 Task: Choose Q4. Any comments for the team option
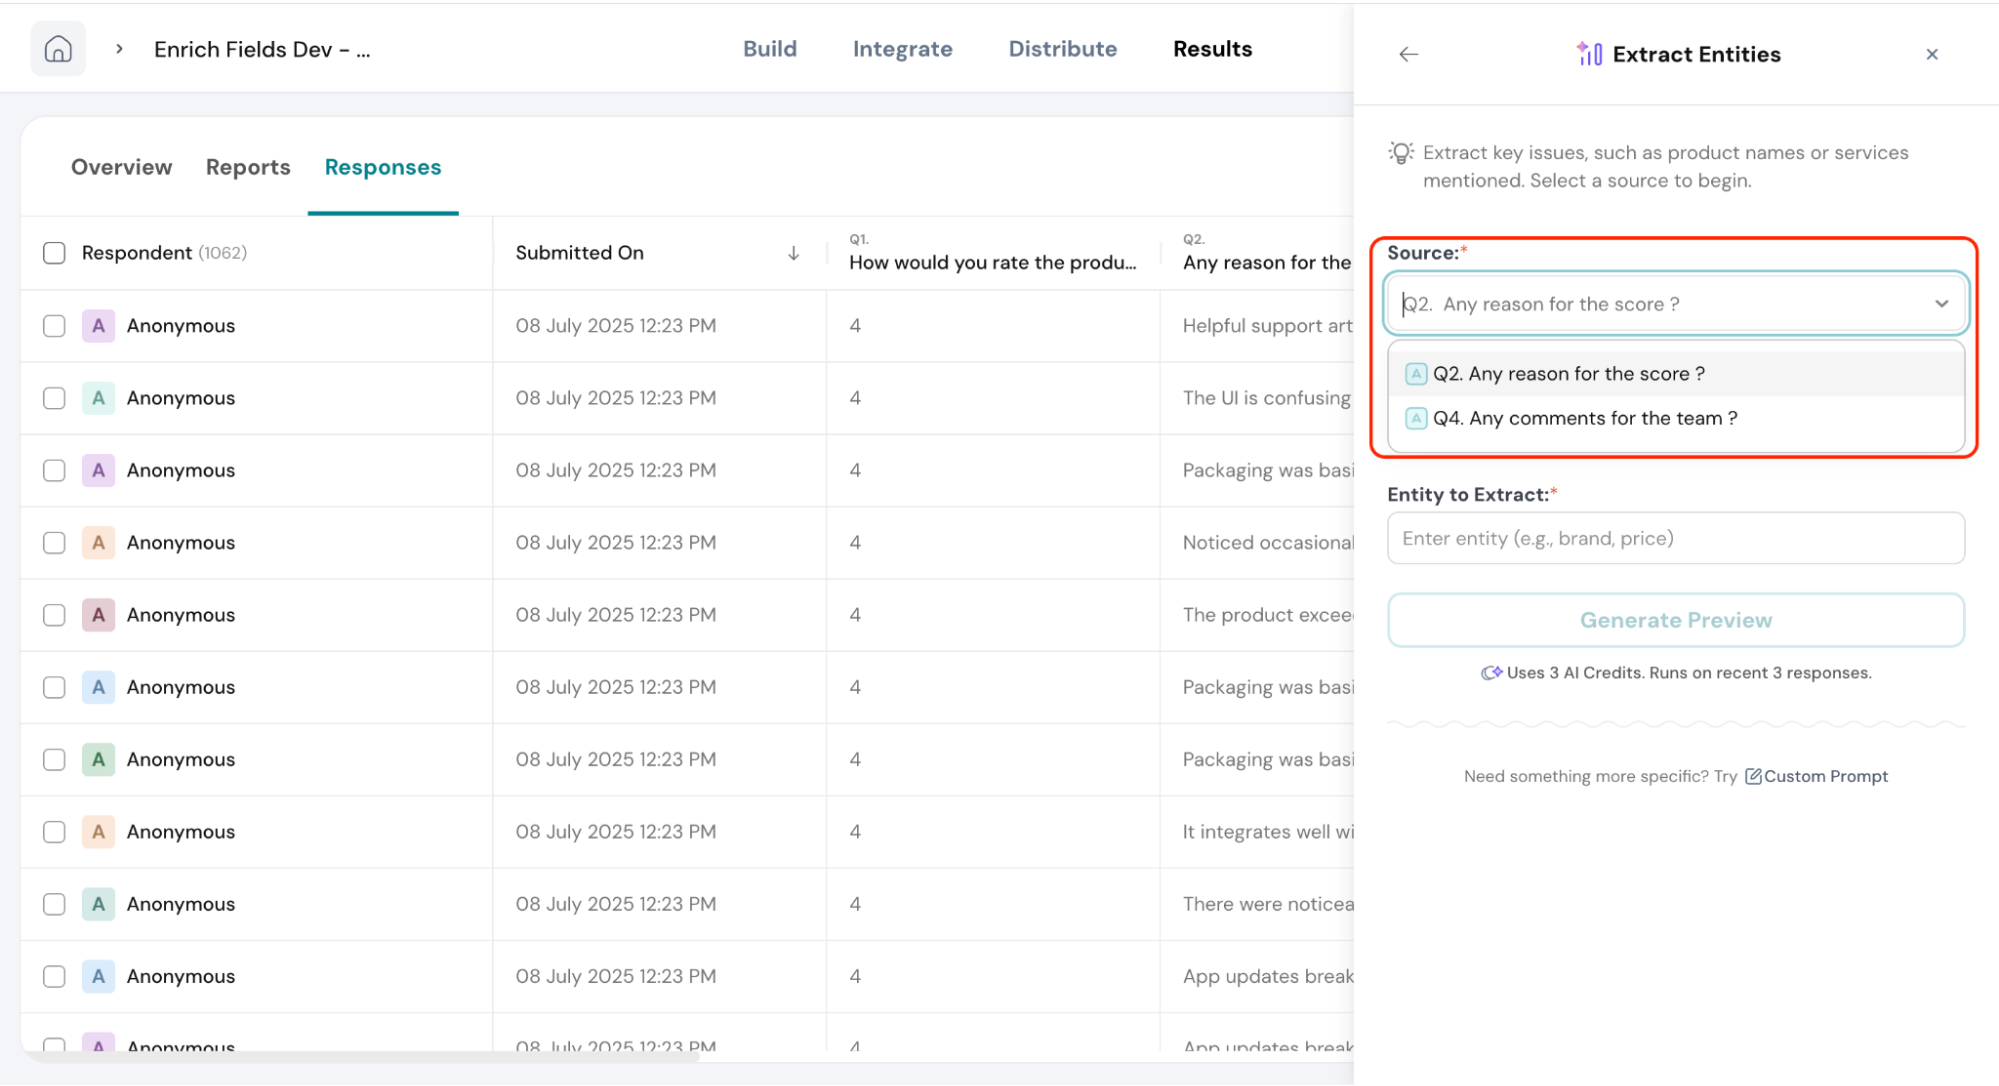pos(1584,418)
